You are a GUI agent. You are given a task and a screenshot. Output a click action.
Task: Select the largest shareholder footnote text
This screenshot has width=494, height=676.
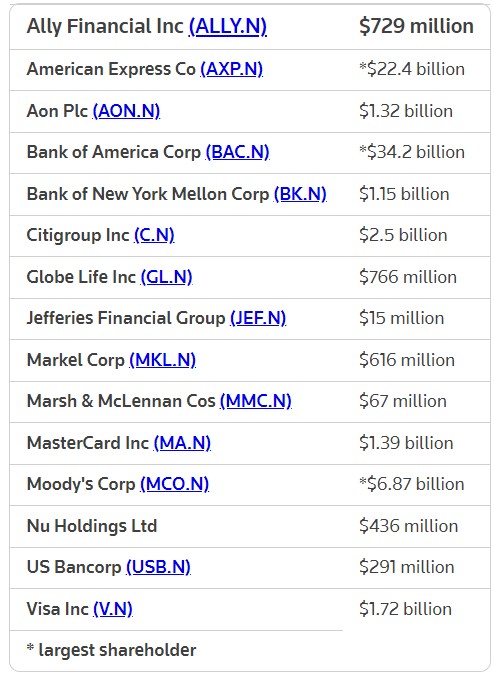(111, 650)
